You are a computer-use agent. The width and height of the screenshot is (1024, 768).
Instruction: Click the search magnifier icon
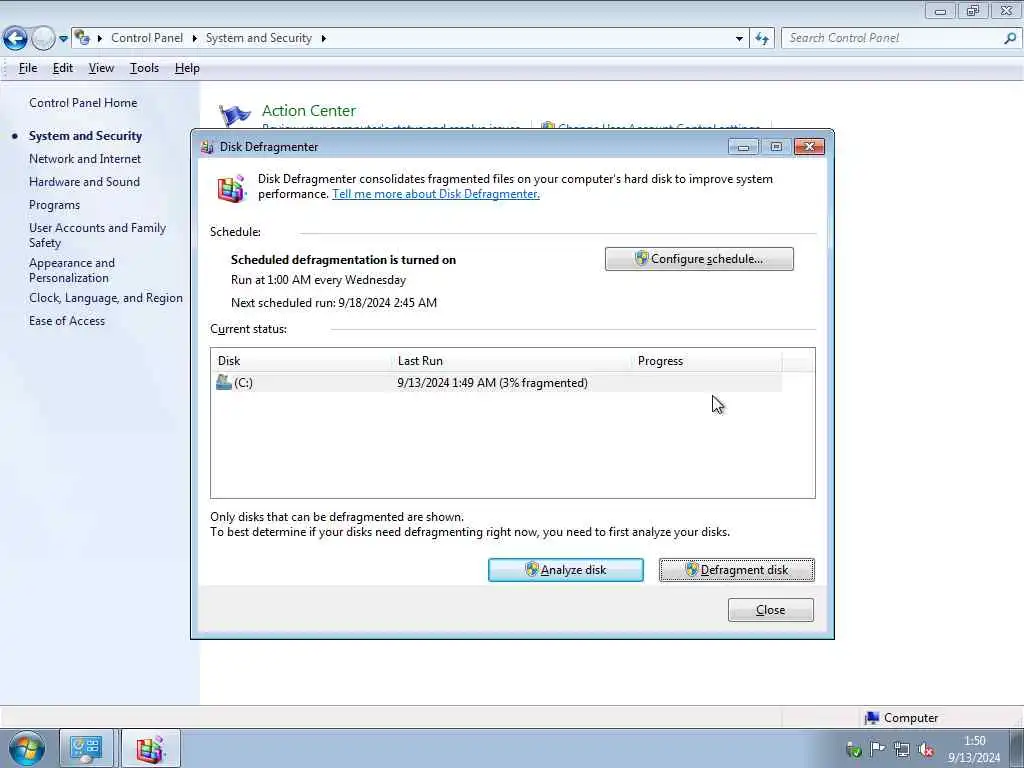(1010, 38)
